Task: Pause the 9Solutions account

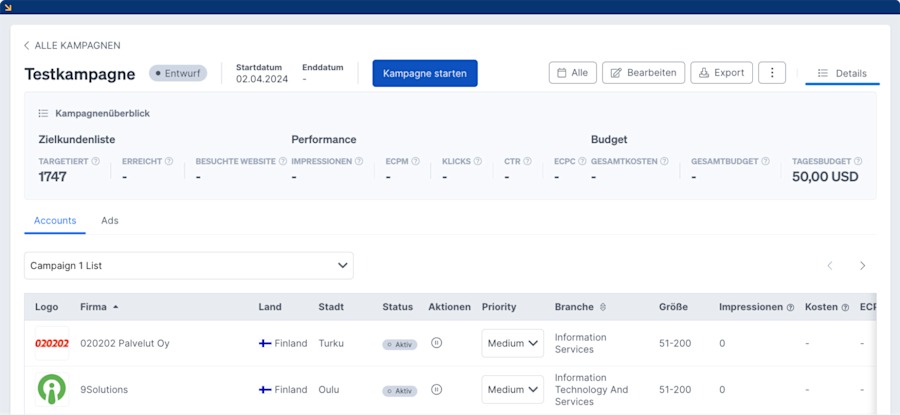Action: pyautogui.click(x=436, y=390)
